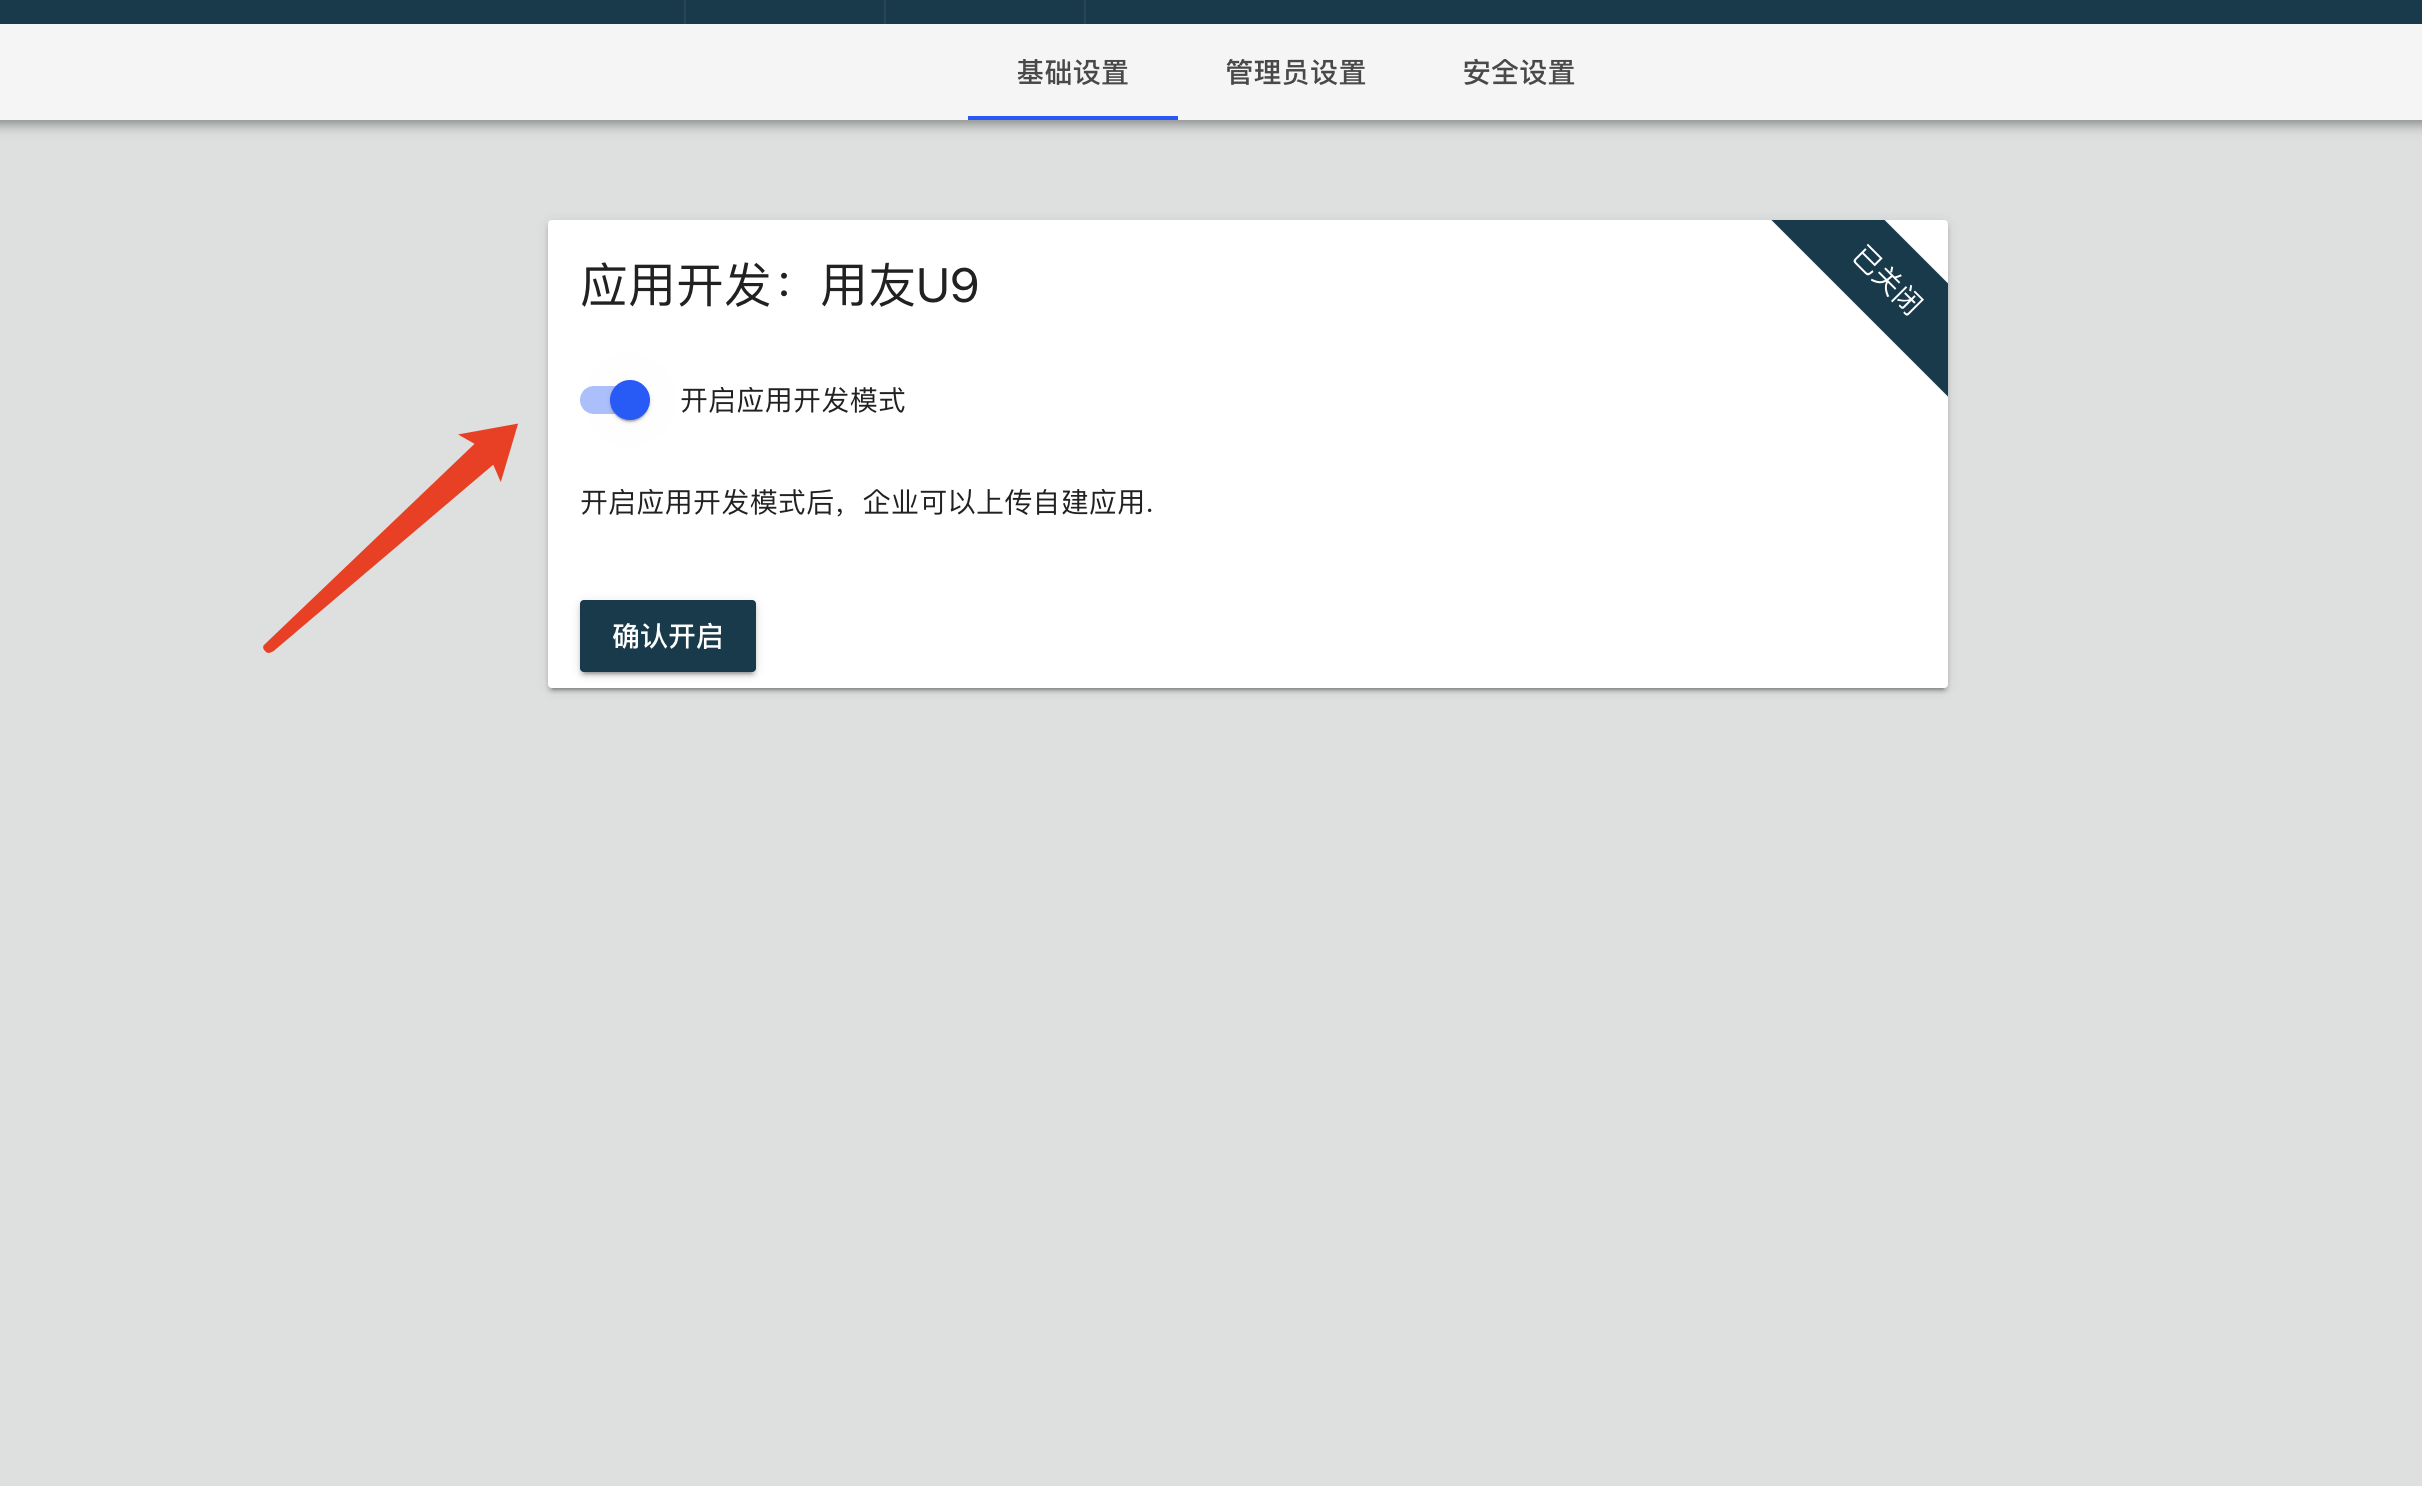Viewport: 2422px width, 1486px height.
Task: Click the 企业可以上传自建应用 description text
Action: 1007,502
